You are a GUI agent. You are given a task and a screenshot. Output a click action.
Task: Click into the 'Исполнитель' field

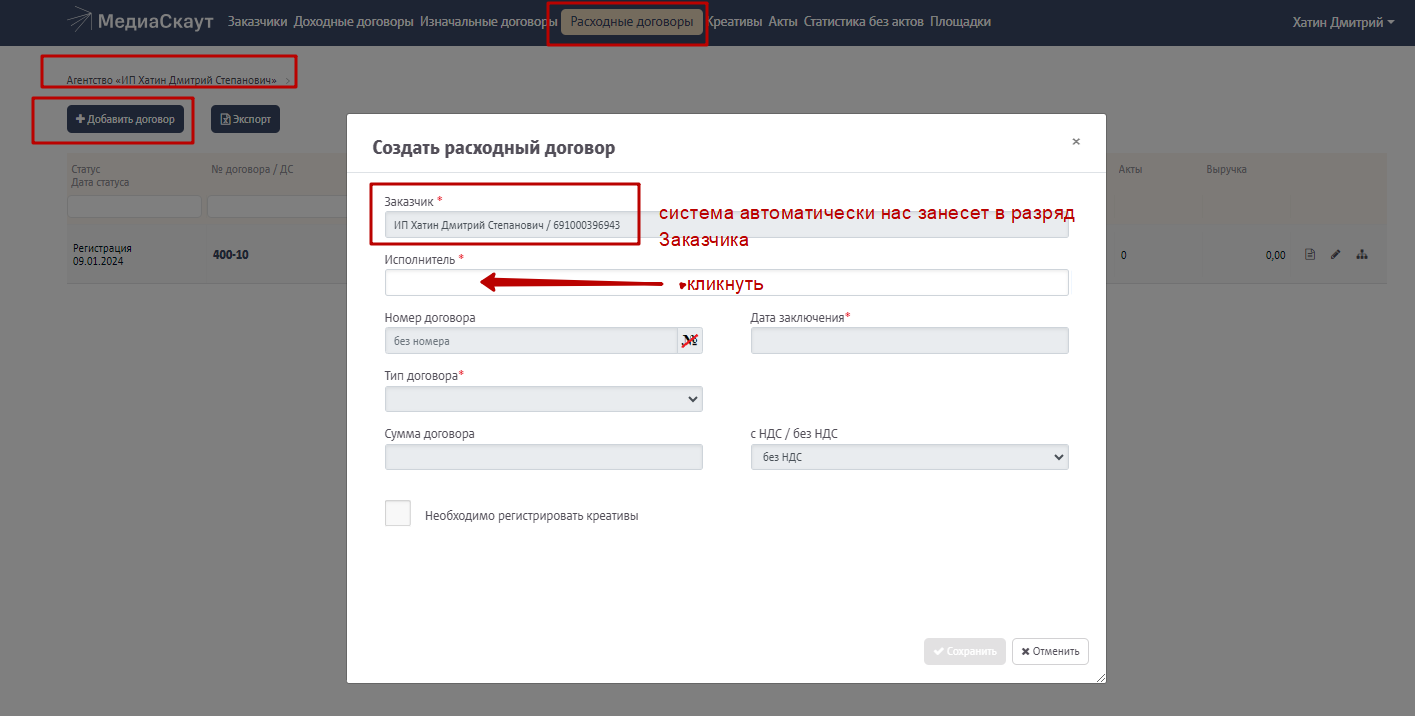(x=726, y=283)
